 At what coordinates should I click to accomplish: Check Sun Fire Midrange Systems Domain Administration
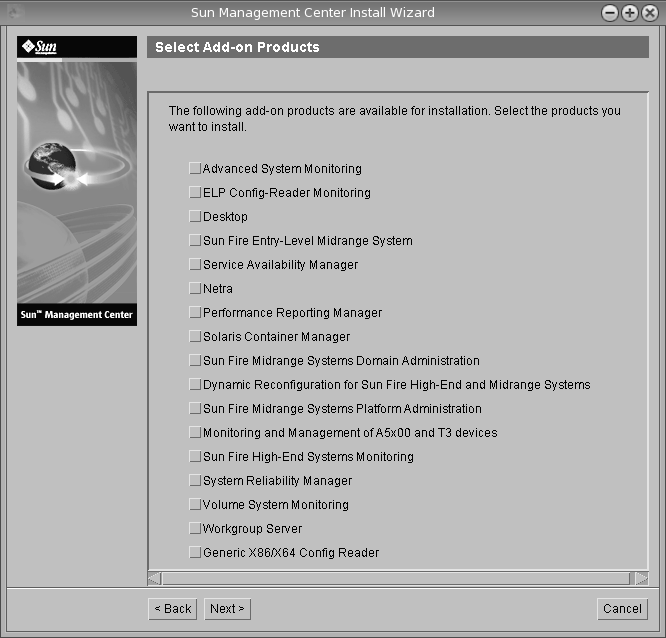(195, 360)
